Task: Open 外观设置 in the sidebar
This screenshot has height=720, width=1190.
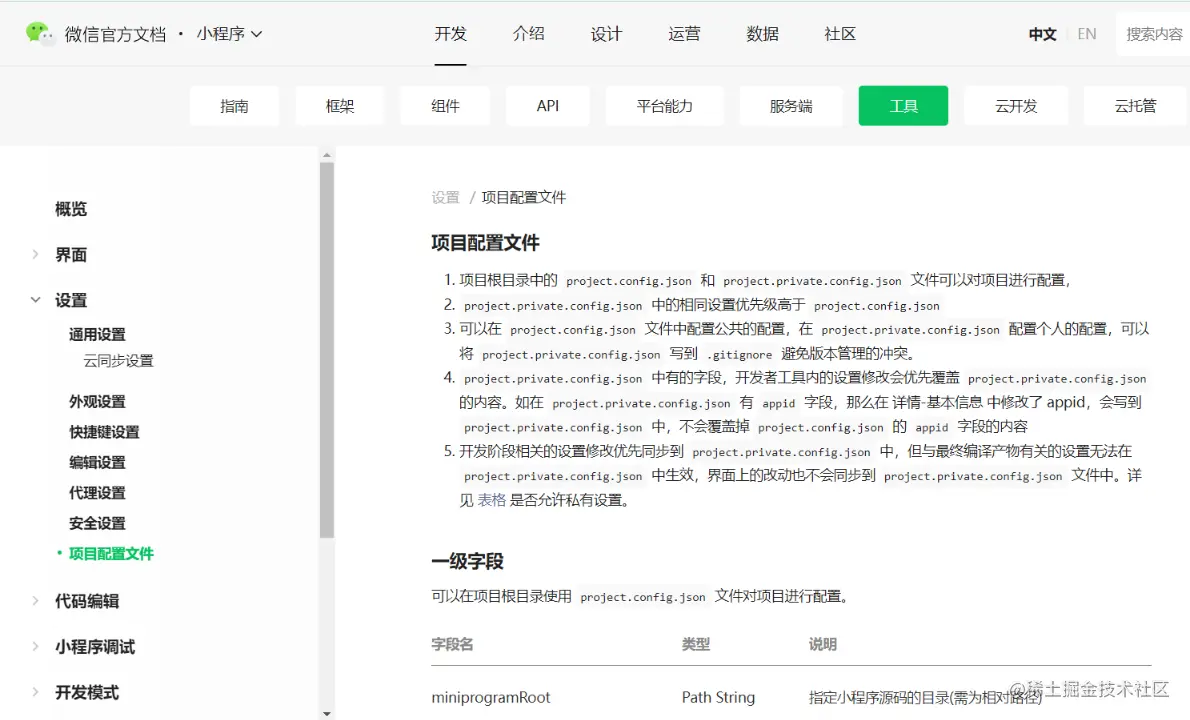Action: pyautogui.click(x=97, y=401)
